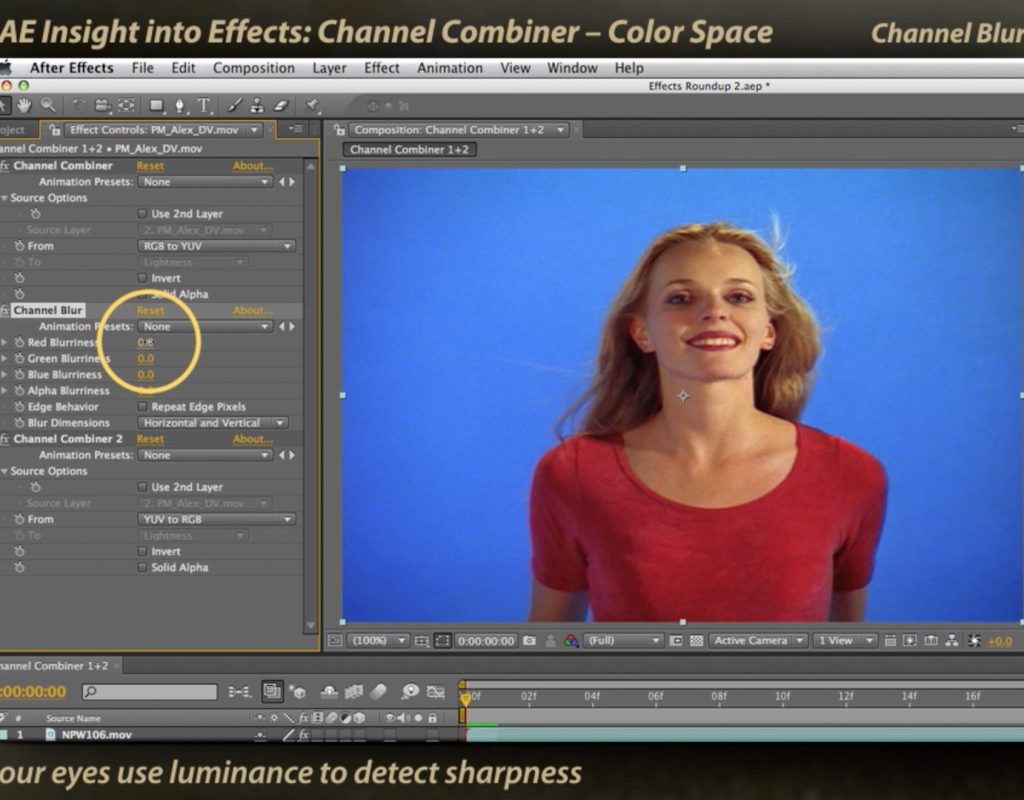1024x800 pixels.
Task: Open show channel RGB icon
Action: click(571, 641)
